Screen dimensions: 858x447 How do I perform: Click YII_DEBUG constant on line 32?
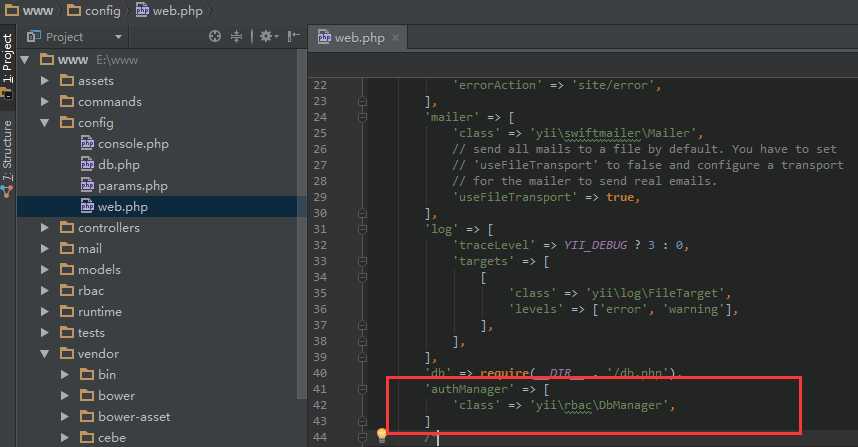[595, 245]
